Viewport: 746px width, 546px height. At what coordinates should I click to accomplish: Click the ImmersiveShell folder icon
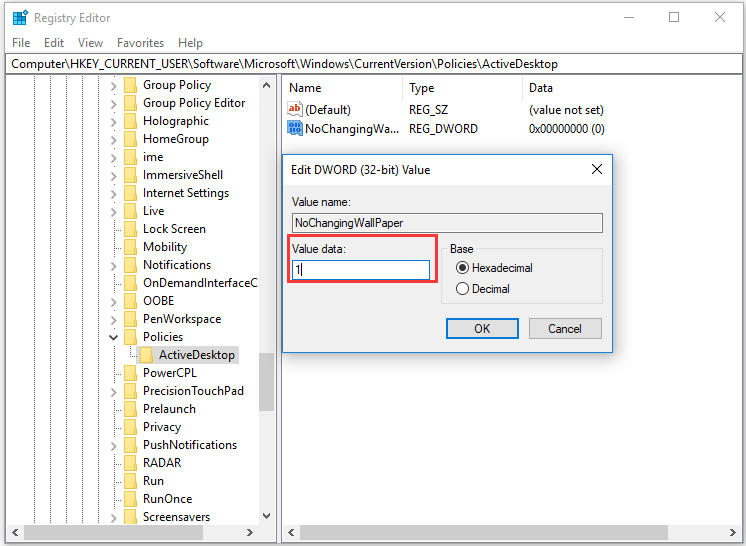pos(130,175)
